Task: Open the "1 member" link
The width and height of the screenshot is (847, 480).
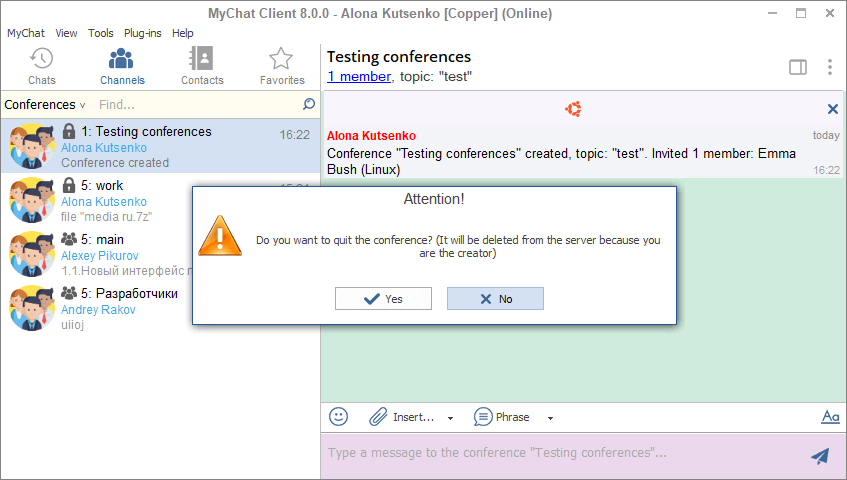Action: (x=359, y=76)
